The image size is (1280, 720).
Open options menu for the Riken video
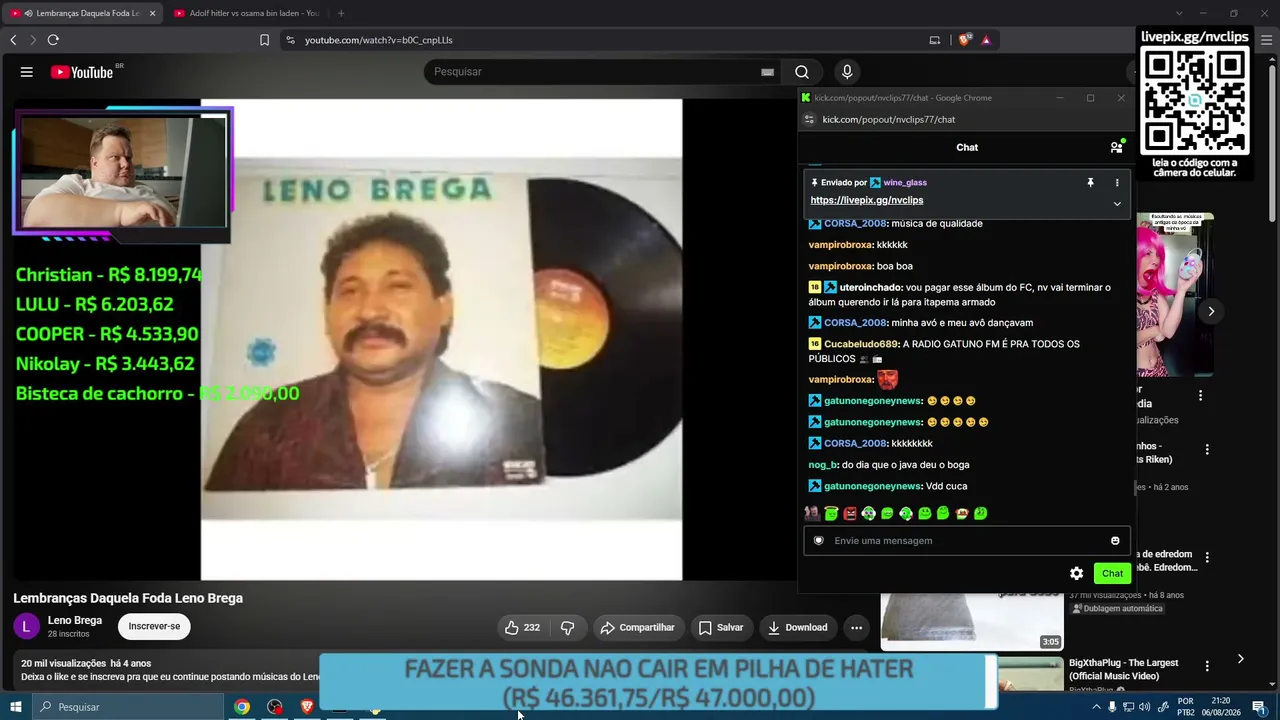click(x=1207, y=450)
